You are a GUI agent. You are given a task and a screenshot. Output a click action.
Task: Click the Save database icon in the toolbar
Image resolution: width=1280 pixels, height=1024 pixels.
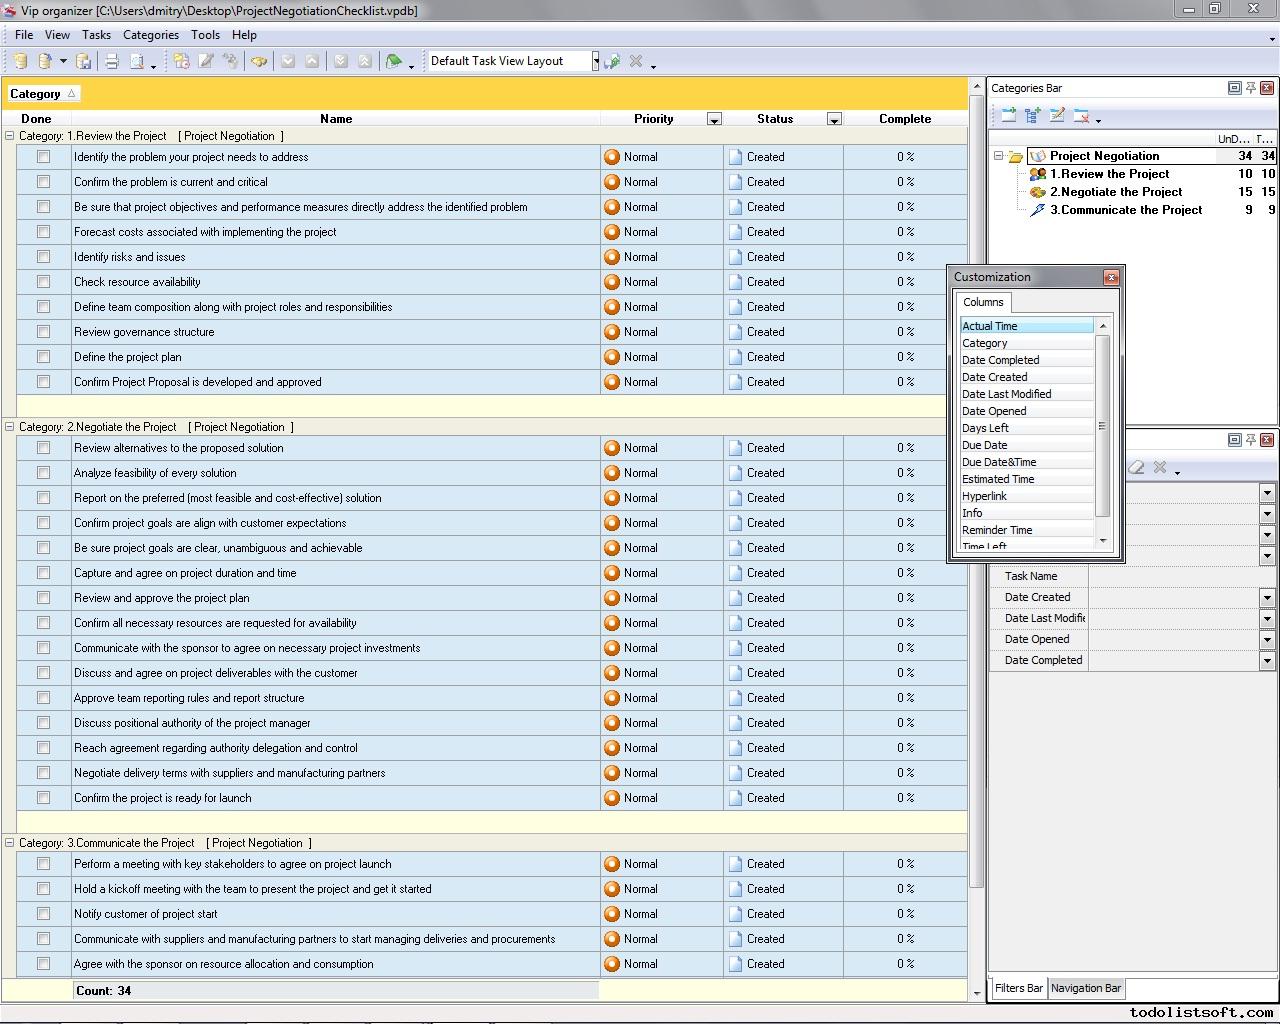(84, 61)
